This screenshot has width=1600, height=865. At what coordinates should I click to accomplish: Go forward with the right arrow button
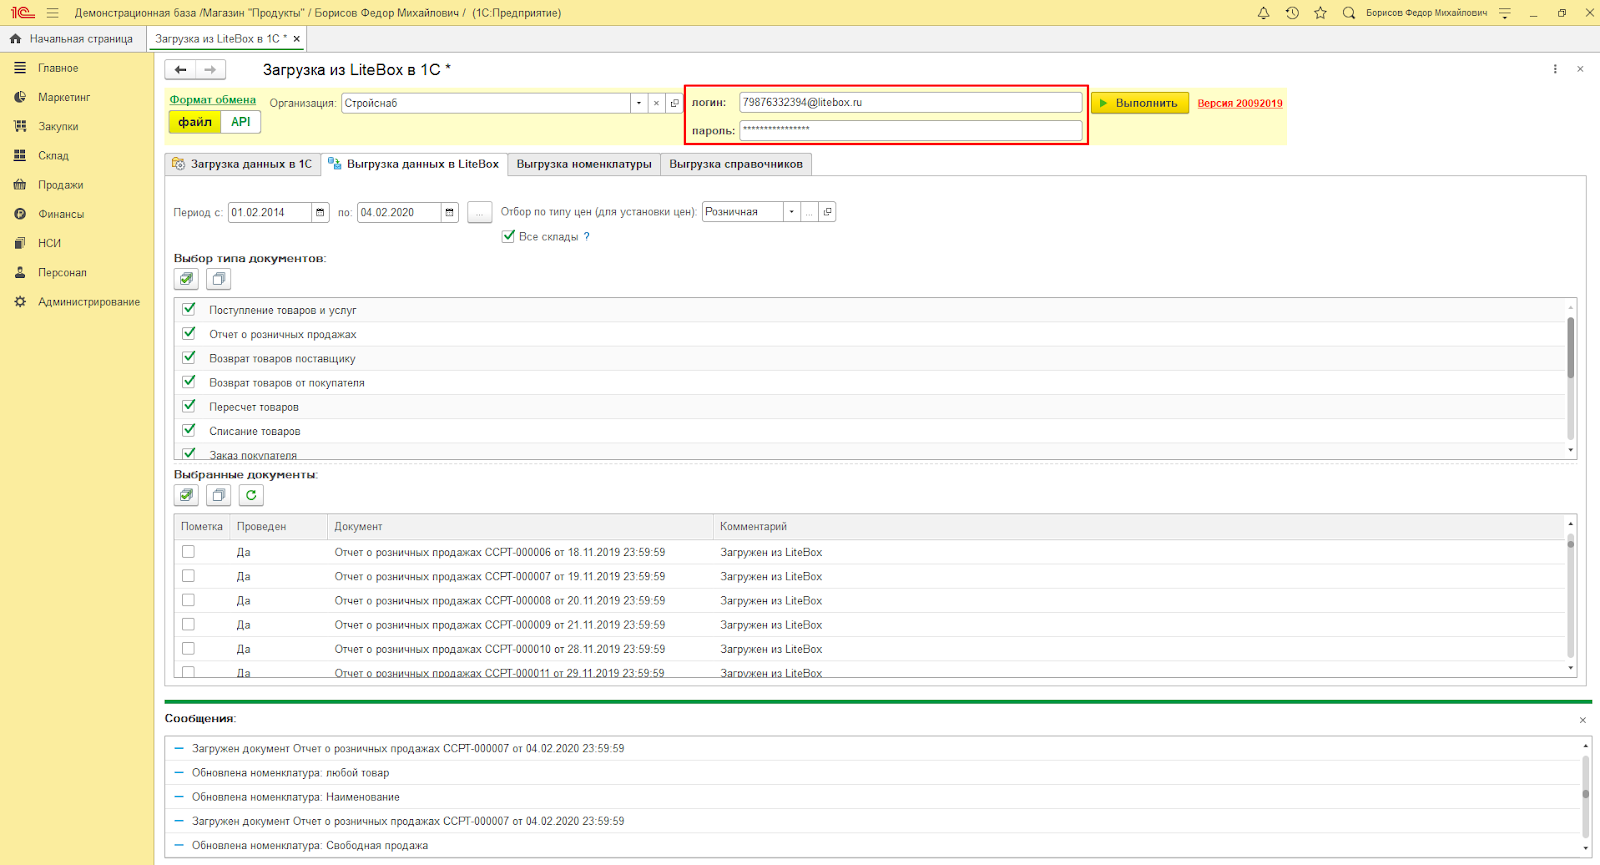tap(210, 70)
